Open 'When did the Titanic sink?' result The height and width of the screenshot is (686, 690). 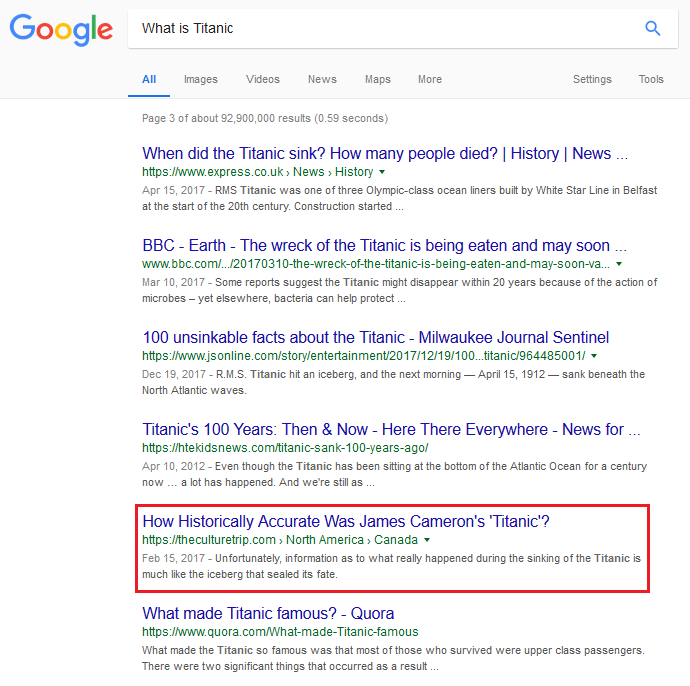(x=385, y=154)
